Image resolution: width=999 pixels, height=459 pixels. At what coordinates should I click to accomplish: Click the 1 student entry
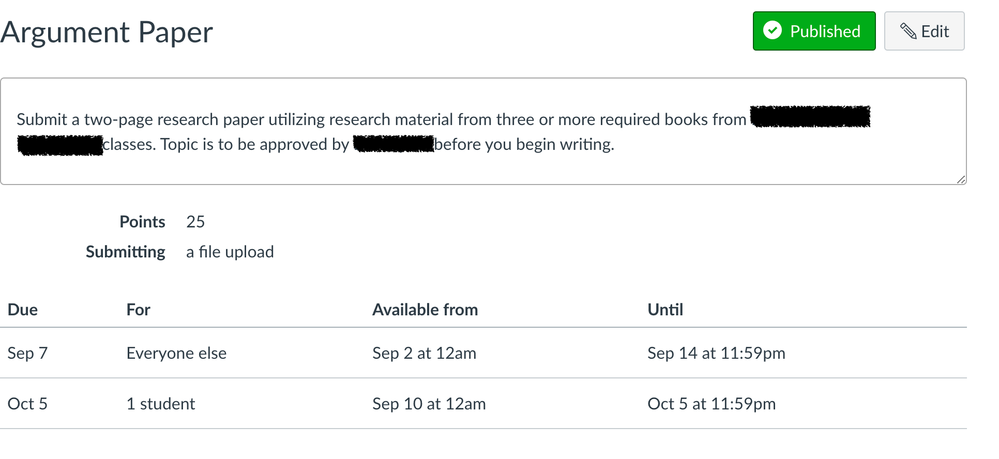160,404
